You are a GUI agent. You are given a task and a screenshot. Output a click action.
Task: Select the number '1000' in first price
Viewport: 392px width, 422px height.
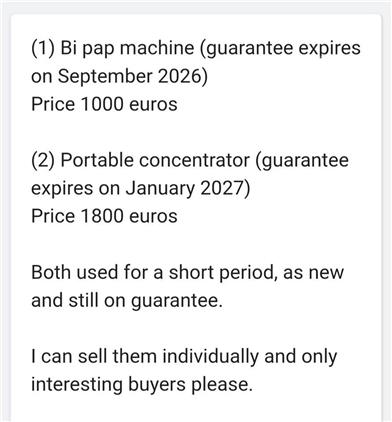click(x=102, y=104)
